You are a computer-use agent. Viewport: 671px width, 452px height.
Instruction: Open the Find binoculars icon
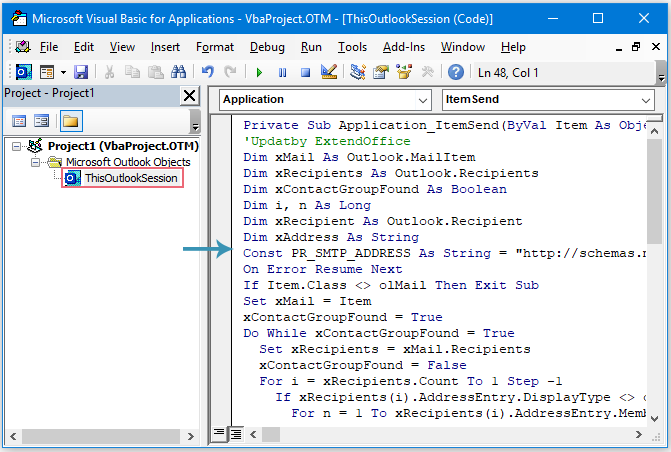click(x=178, y=72)
